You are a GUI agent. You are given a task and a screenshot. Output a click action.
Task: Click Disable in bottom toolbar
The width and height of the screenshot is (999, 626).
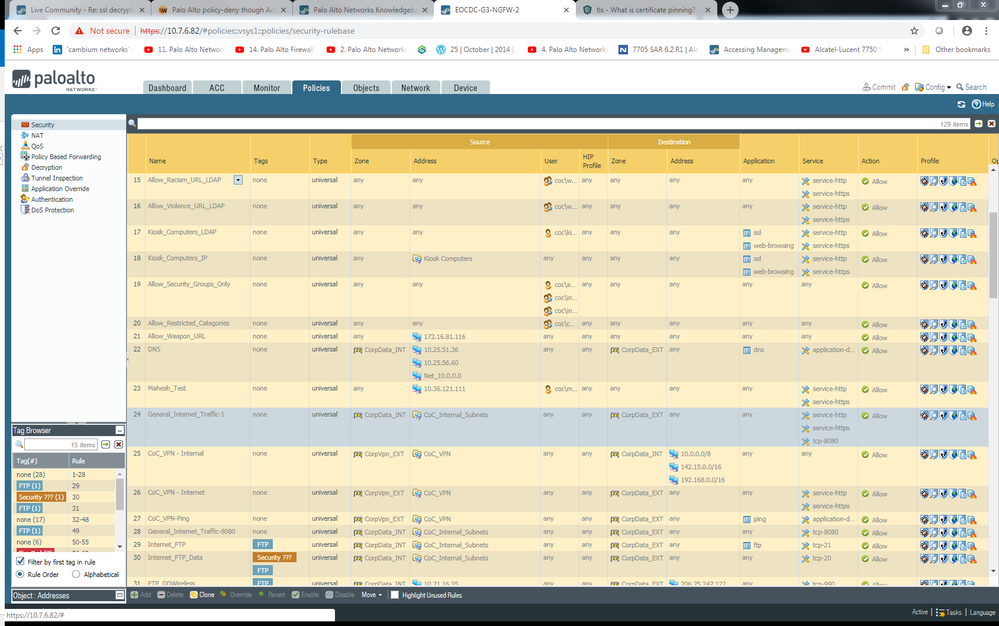(340, 595)
